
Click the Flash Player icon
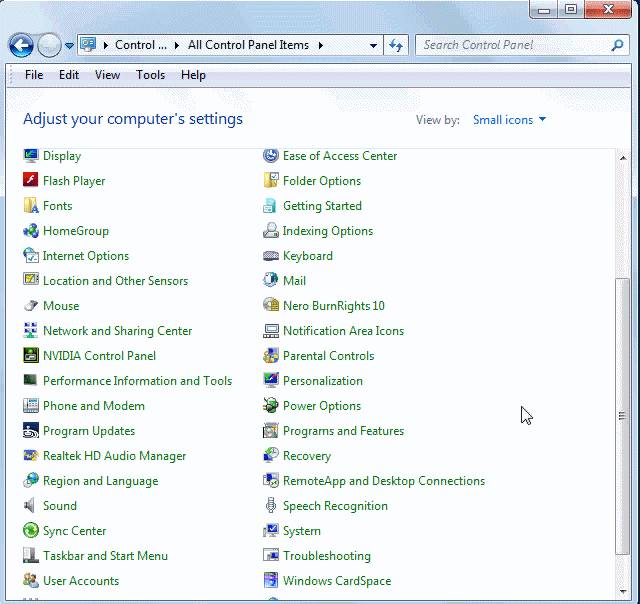pos(31,181)
